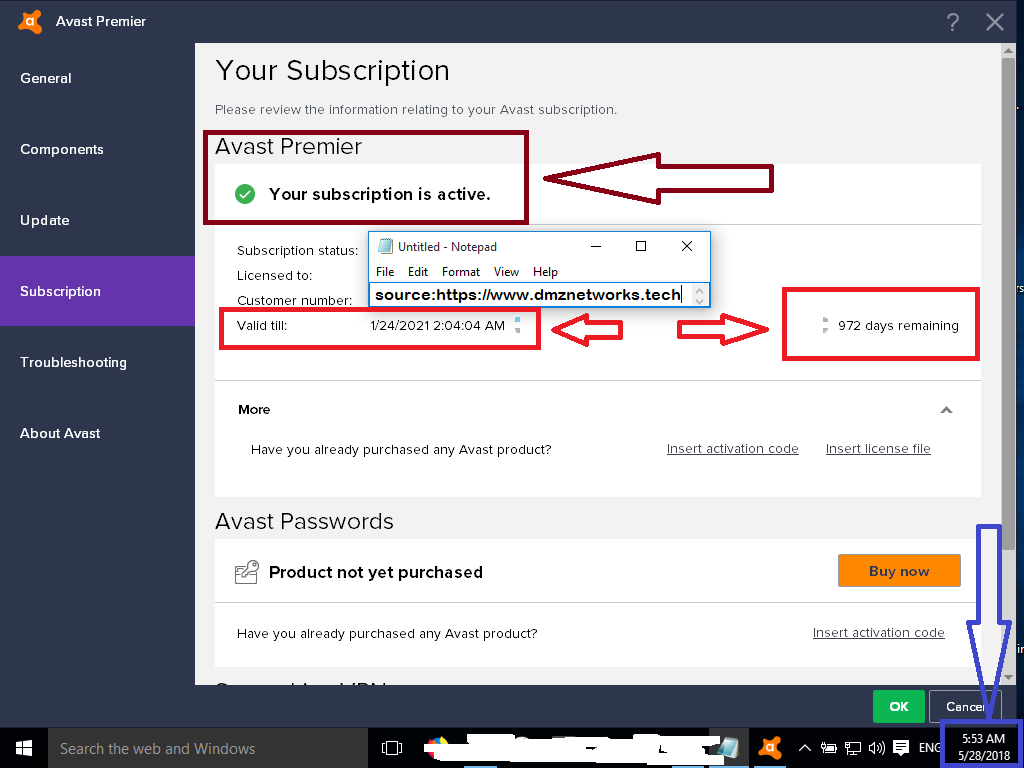Click the Notepad scrollbar down arrow
1024x768 pixels.
tap(699, 300)
